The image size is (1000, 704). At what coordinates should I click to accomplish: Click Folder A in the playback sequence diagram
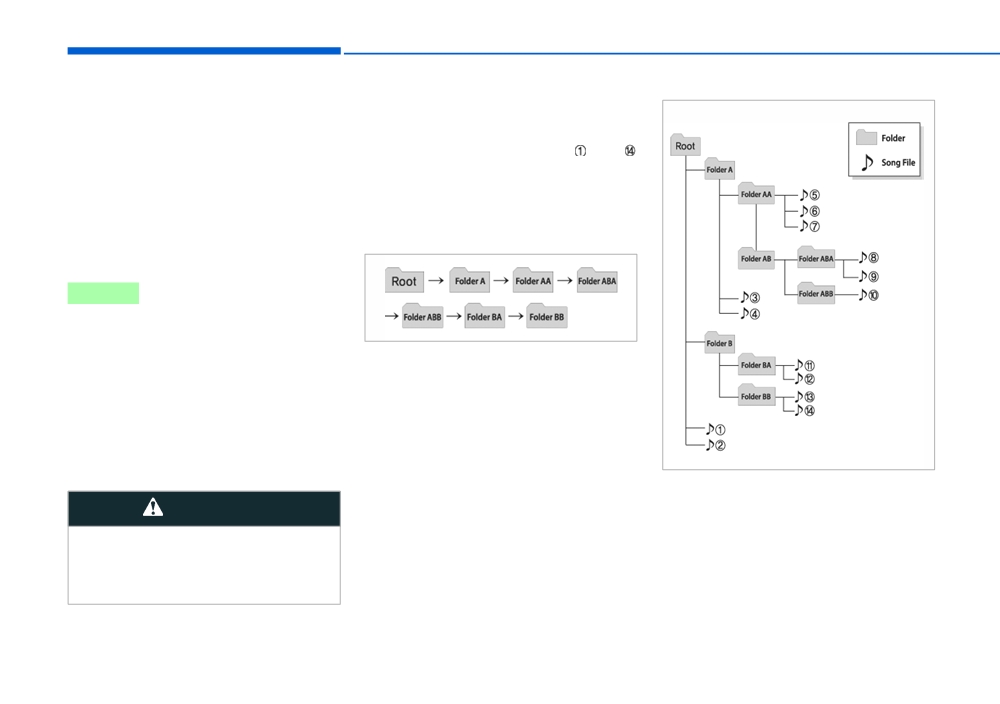click(470, 281)
